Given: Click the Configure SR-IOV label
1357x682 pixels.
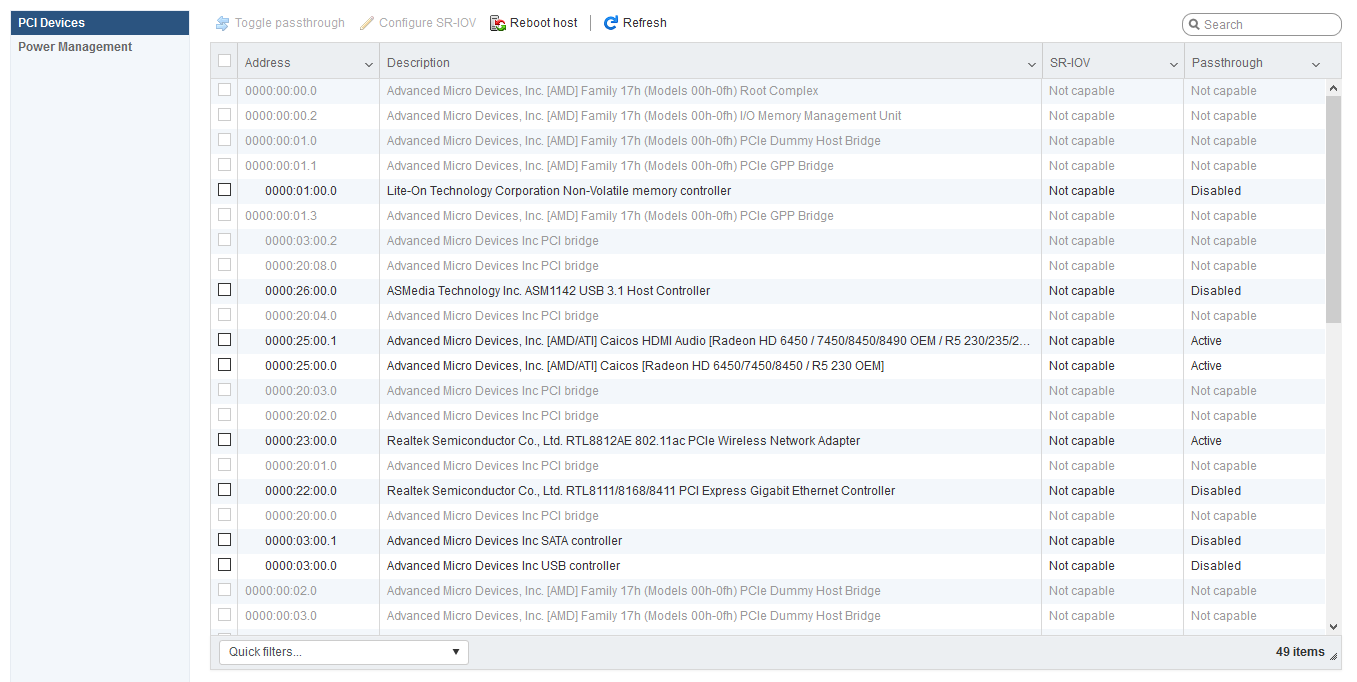Looking at the screenshot, I should click(x=428, y=23).
